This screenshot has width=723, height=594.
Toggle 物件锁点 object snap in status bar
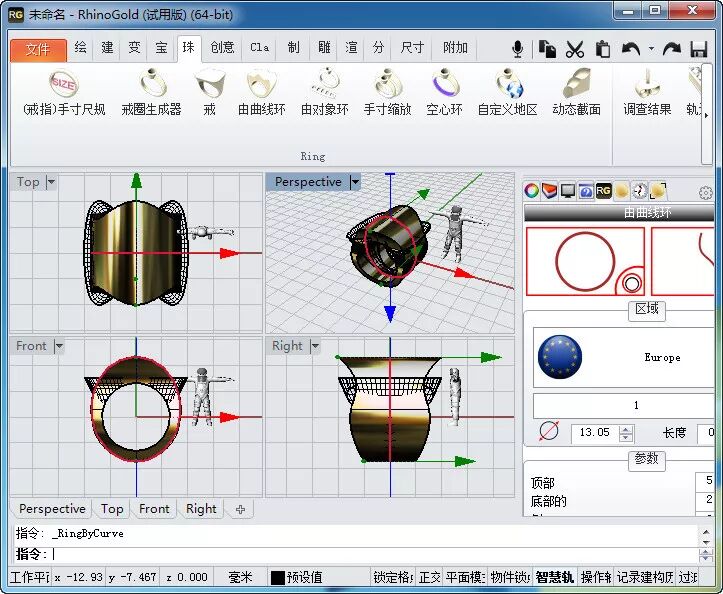[x=510, y=577]
